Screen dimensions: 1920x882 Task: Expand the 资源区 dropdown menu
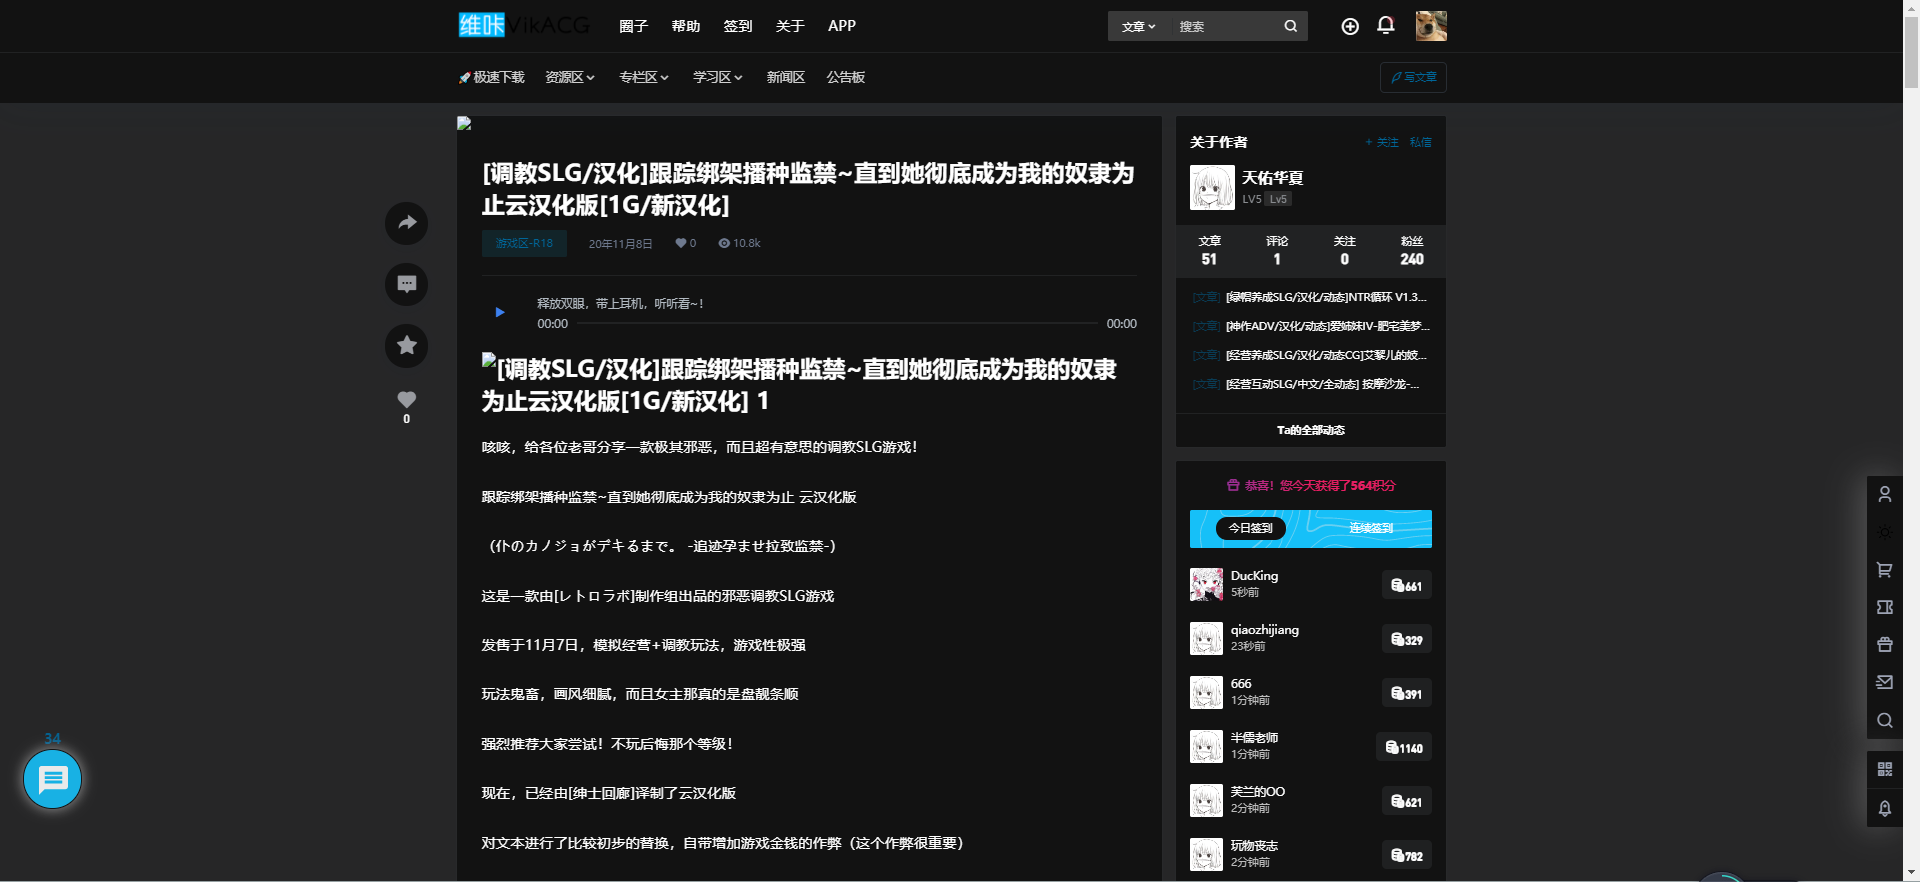(569, 77)
